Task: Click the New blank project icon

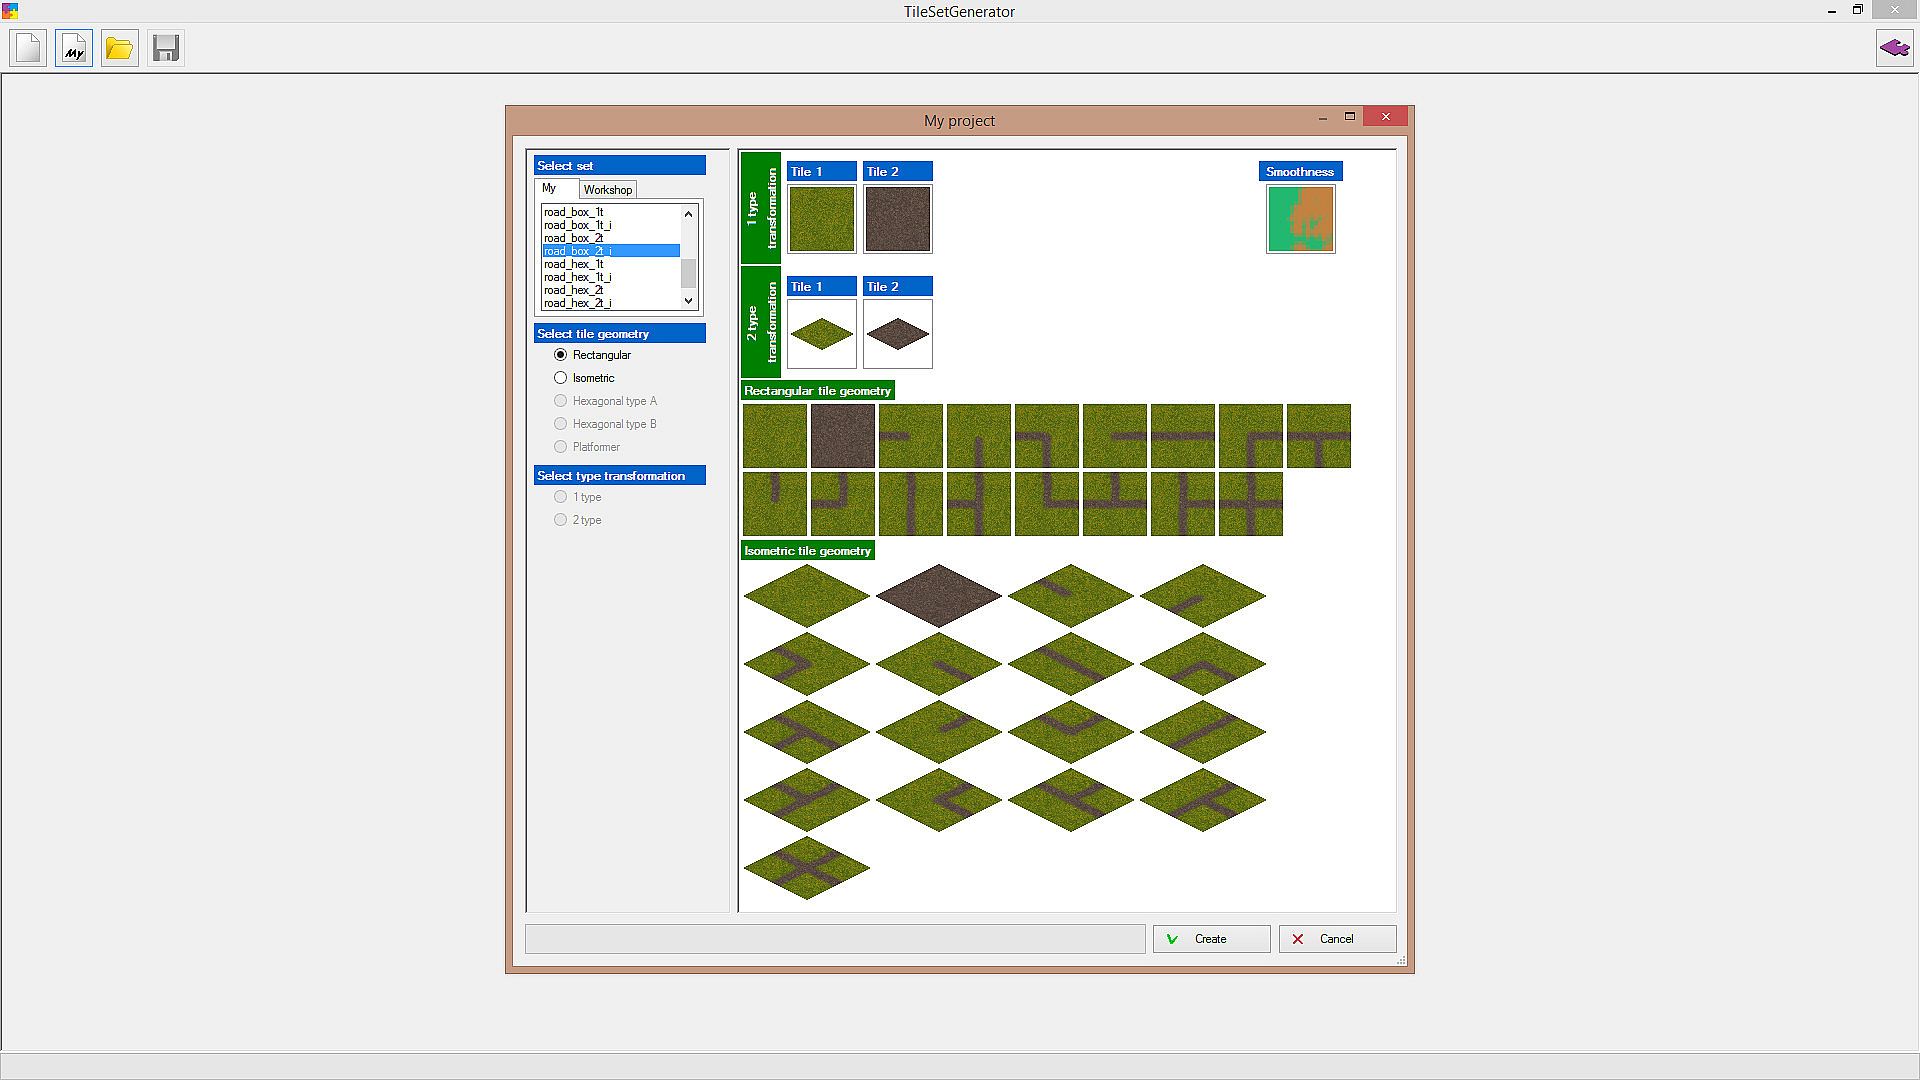Action: pyautogui.click(x=28, y=48)
